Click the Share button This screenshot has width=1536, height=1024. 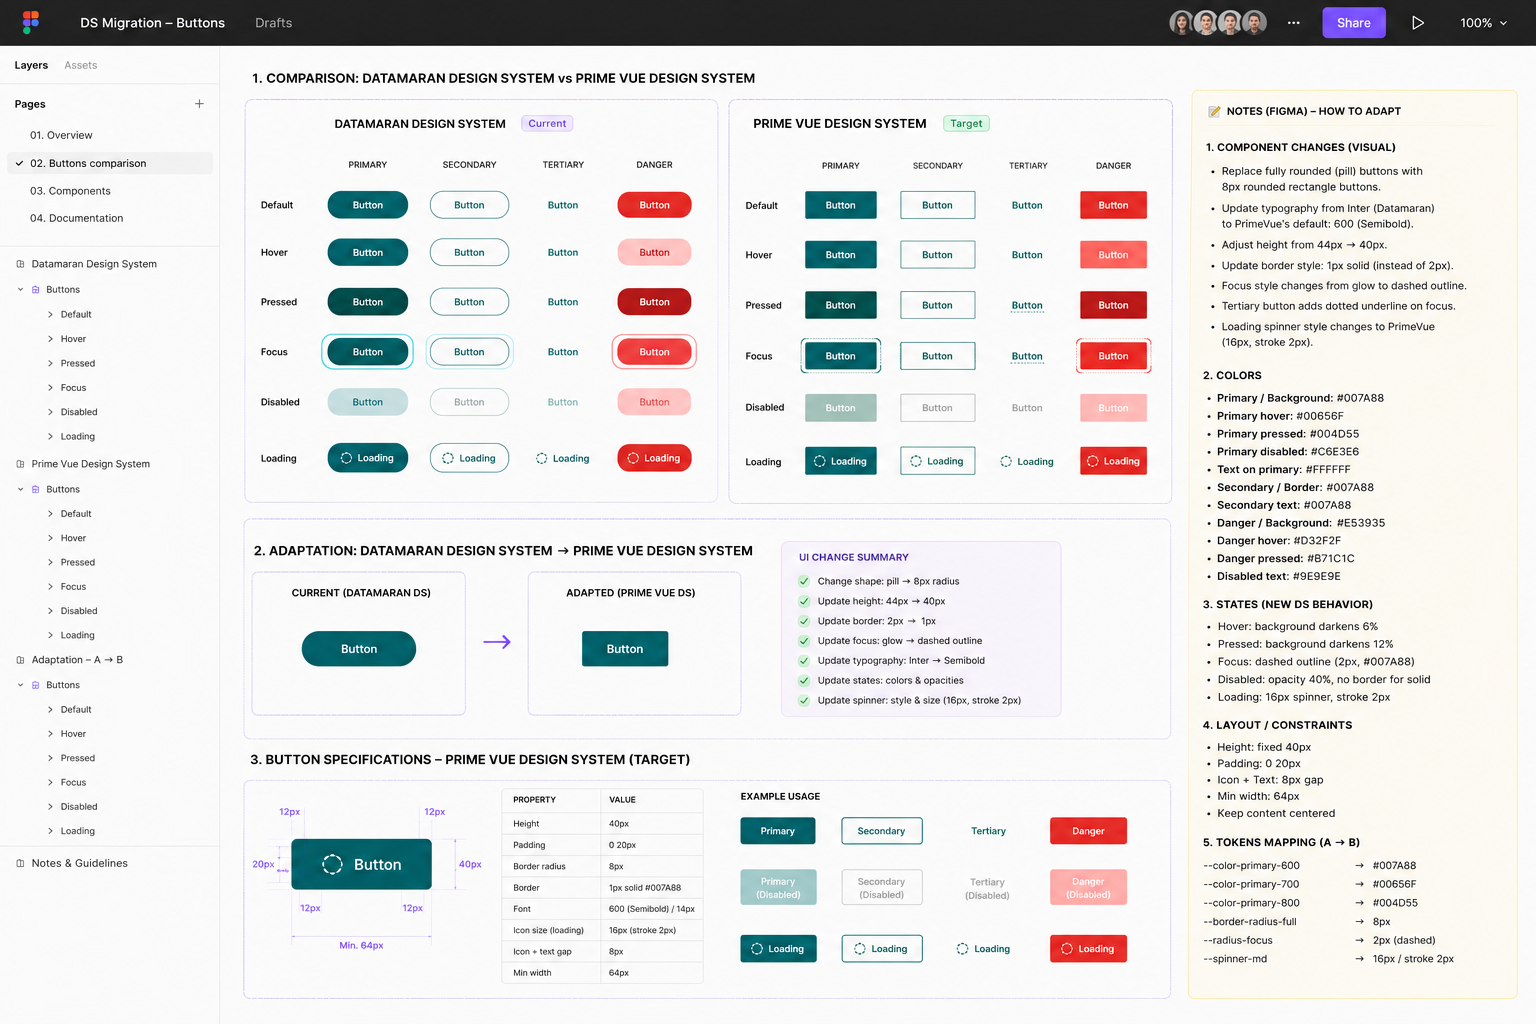1354,22
